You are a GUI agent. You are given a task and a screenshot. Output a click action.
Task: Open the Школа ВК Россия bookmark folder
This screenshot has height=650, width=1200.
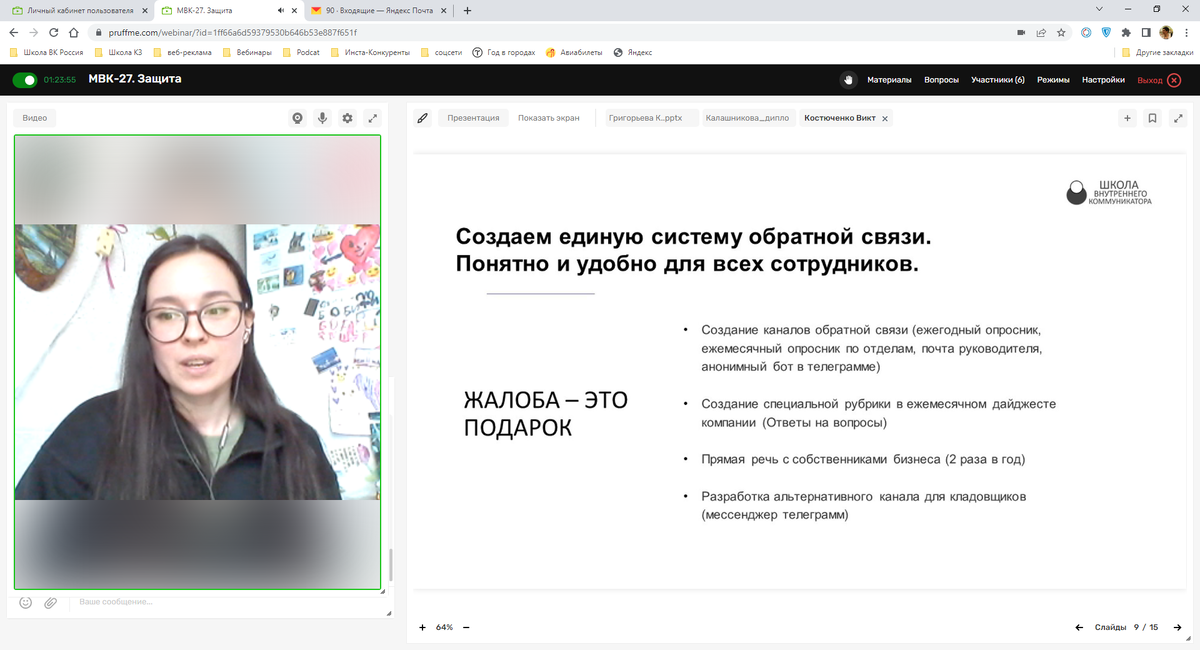pos(46,52)
